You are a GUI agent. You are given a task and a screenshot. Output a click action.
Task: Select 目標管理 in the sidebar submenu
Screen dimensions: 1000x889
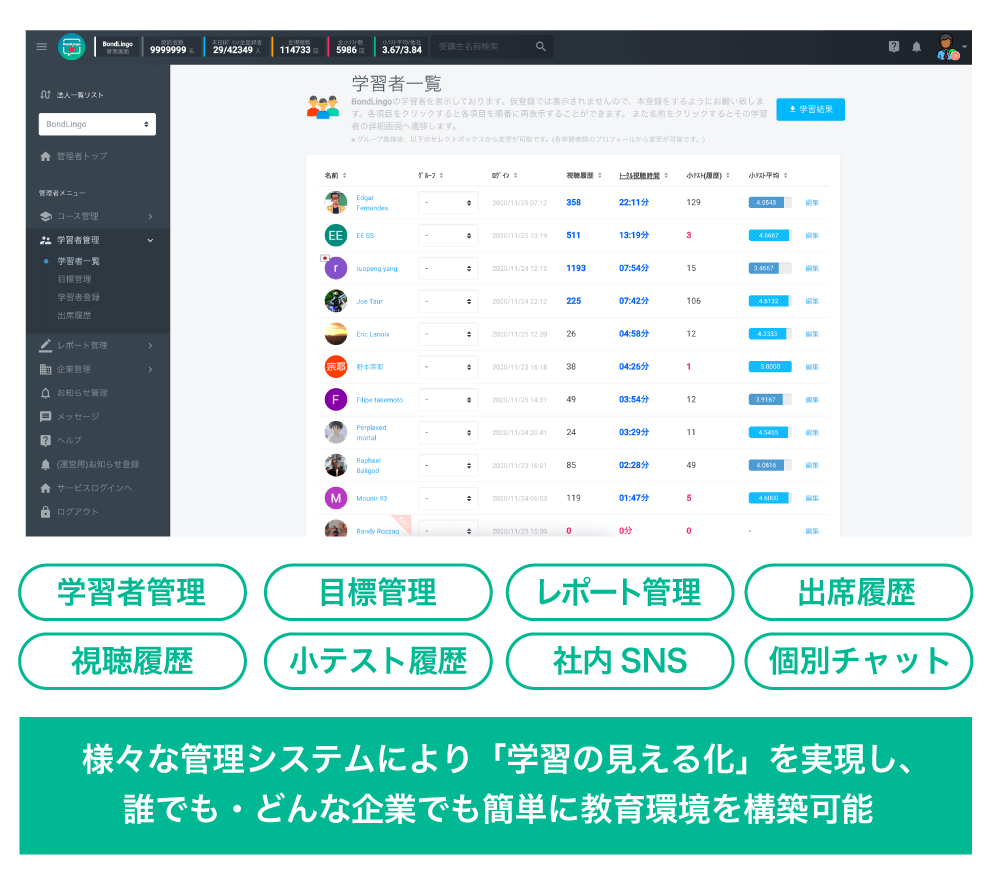pos(74,279)
